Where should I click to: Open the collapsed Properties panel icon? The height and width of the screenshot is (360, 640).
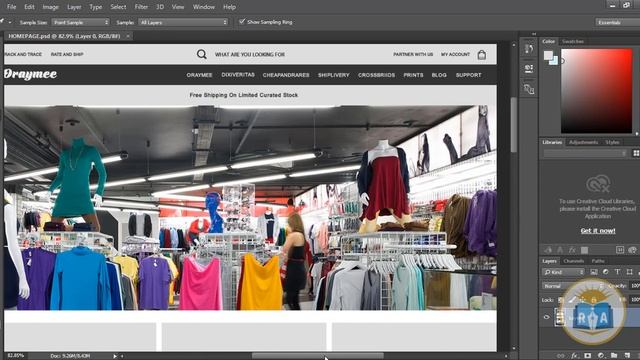tap(529, 68)
